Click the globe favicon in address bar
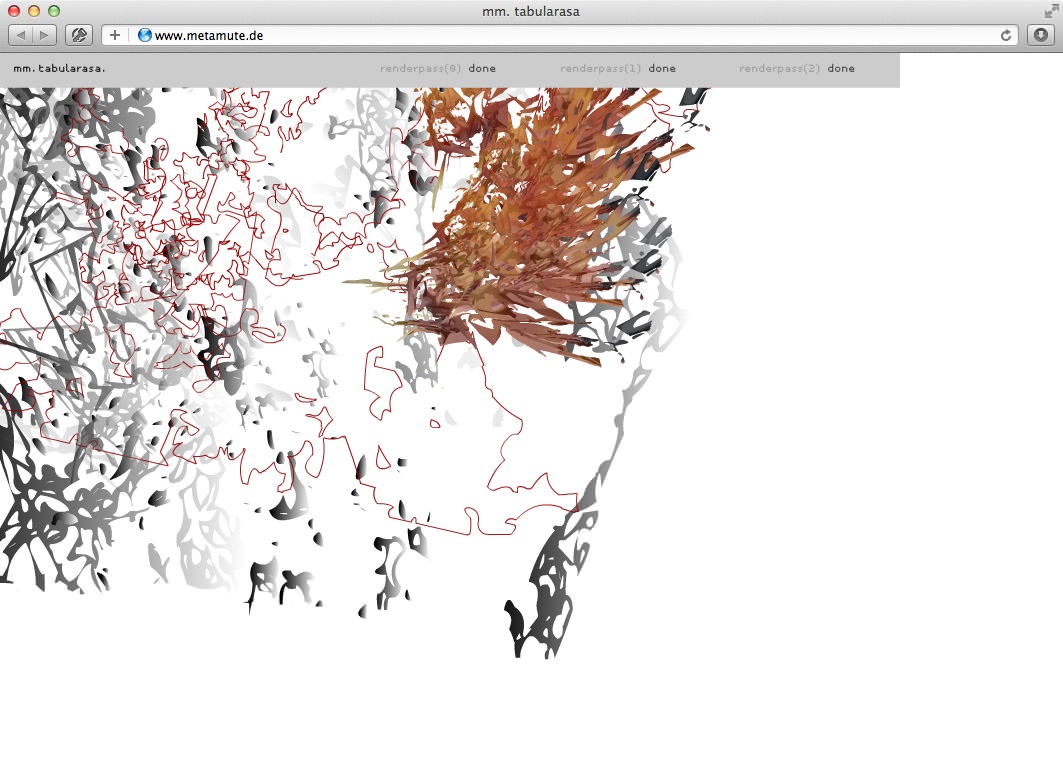1063x776 pixels. point(145,35)
